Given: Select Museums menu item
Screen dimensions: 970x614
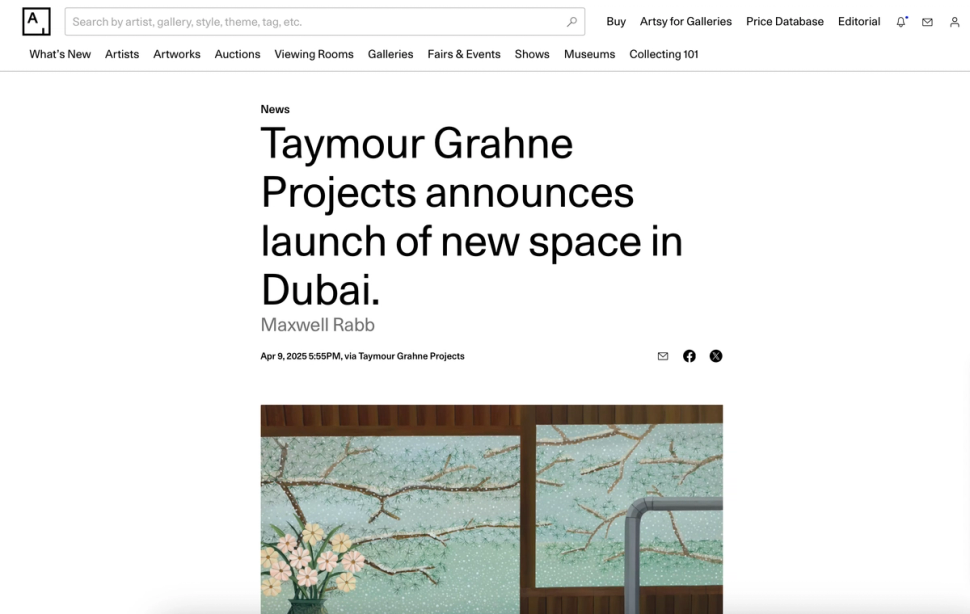Looking at the screenshot, I should tap(590, 54).
